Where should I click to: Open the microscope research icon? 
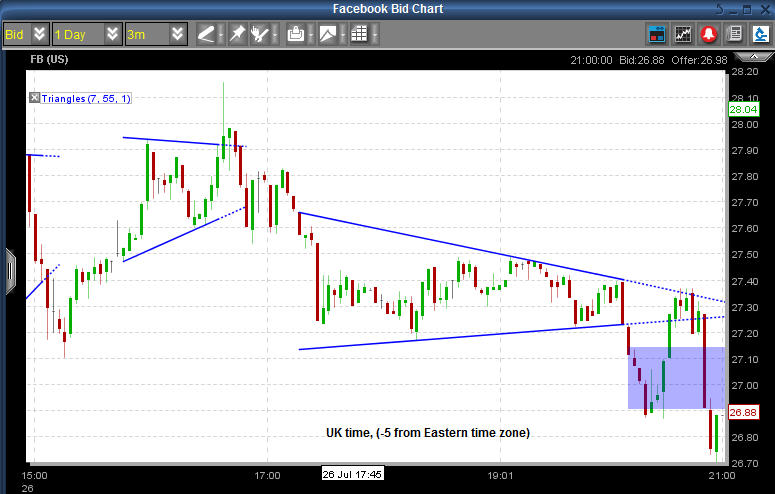coord(760,34)
